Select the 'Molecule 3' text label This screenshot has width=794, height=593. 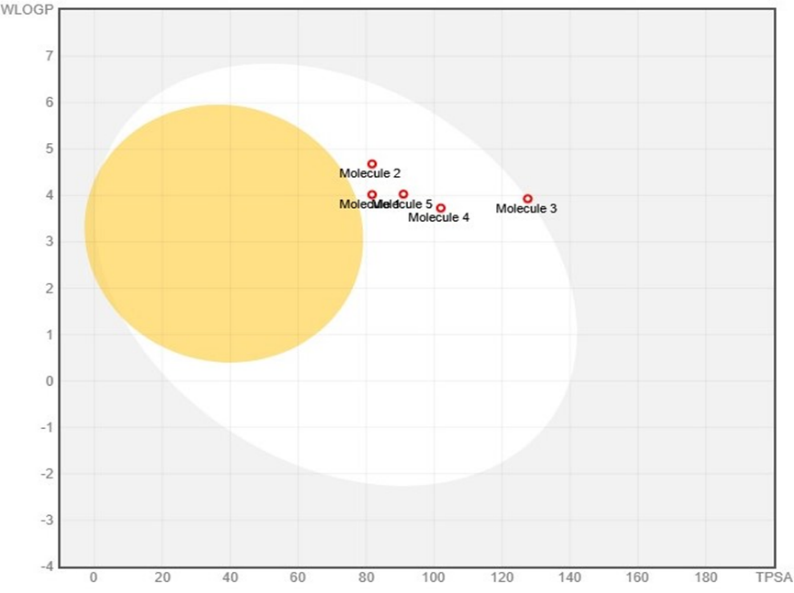pyautogui.click(x=527, y=209)
